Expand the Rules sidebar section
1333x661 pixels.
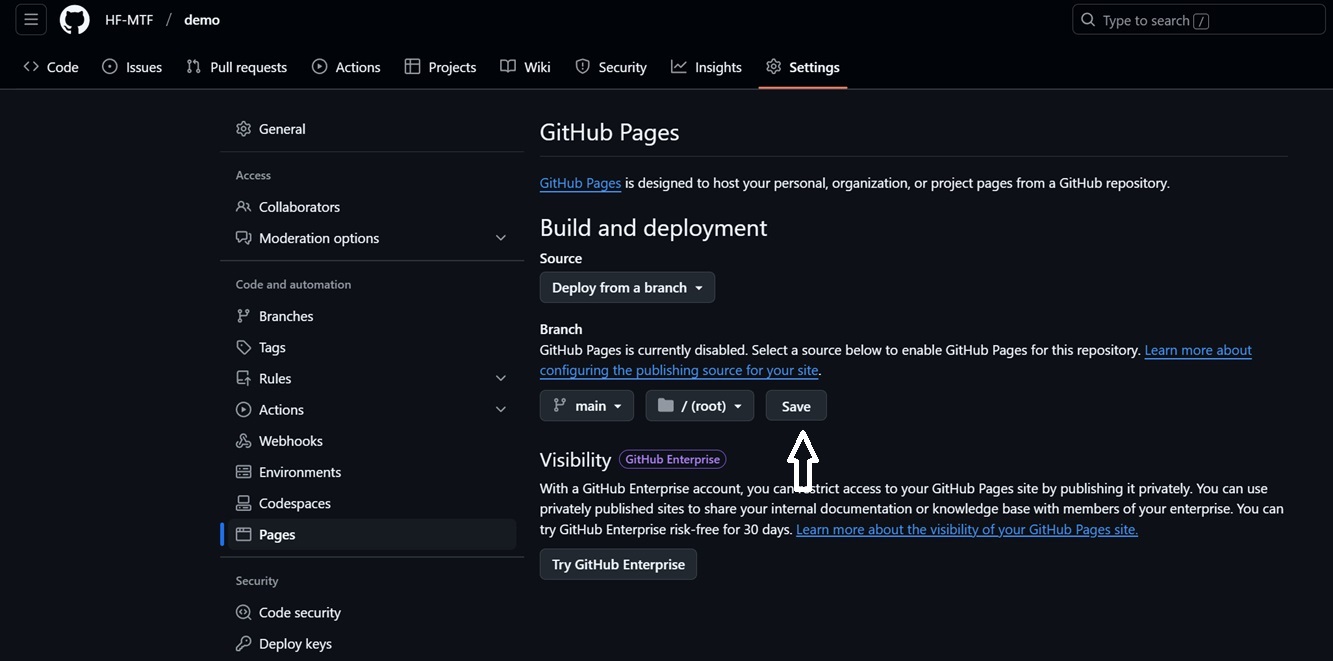point(501,378)
